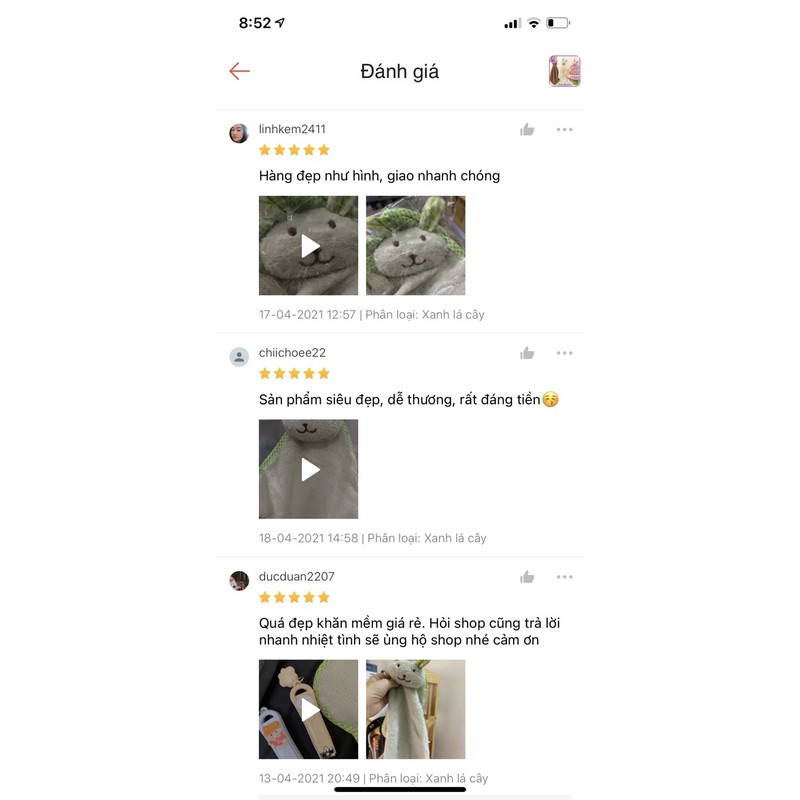This screenshot has width=800, height=800.
Task: Like chiichoee22's review with thumbs-up
Action: [527, 353]
